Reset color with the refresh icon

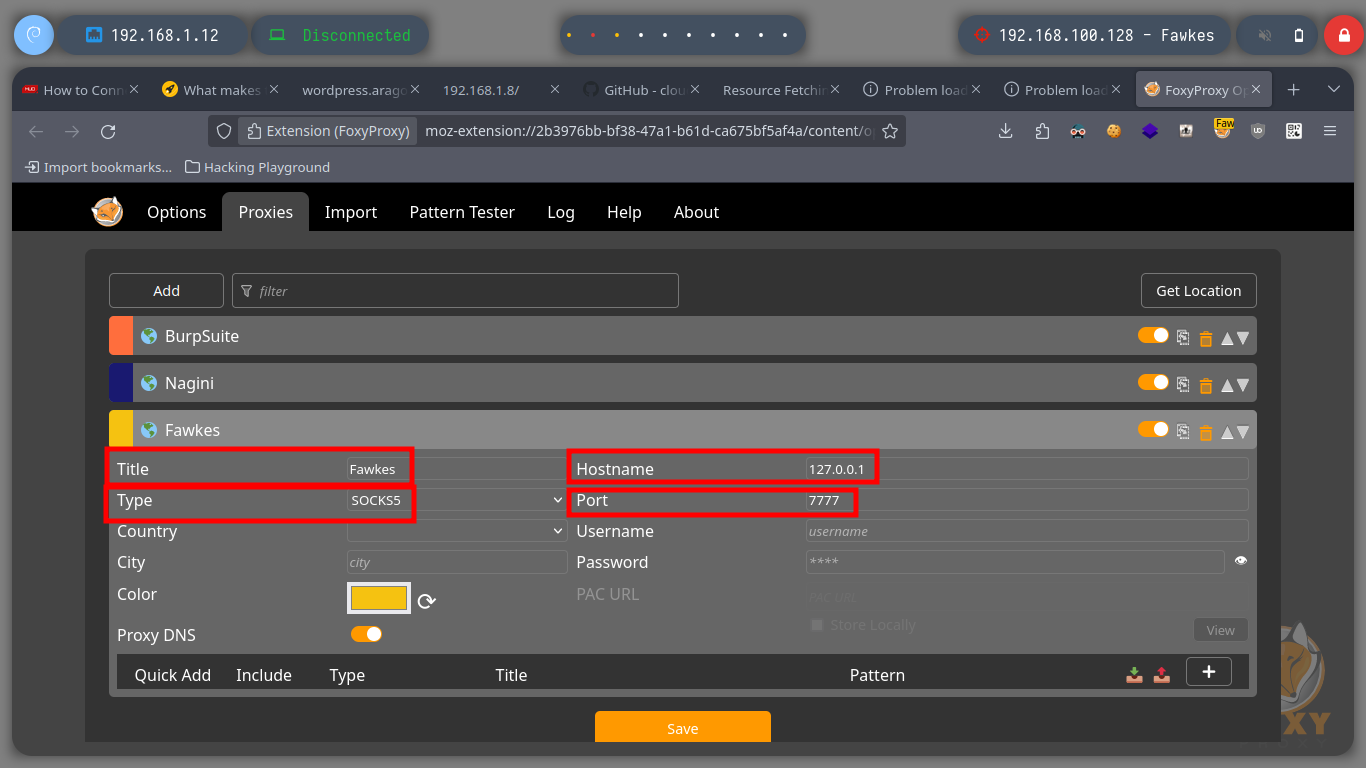[427, 601]
